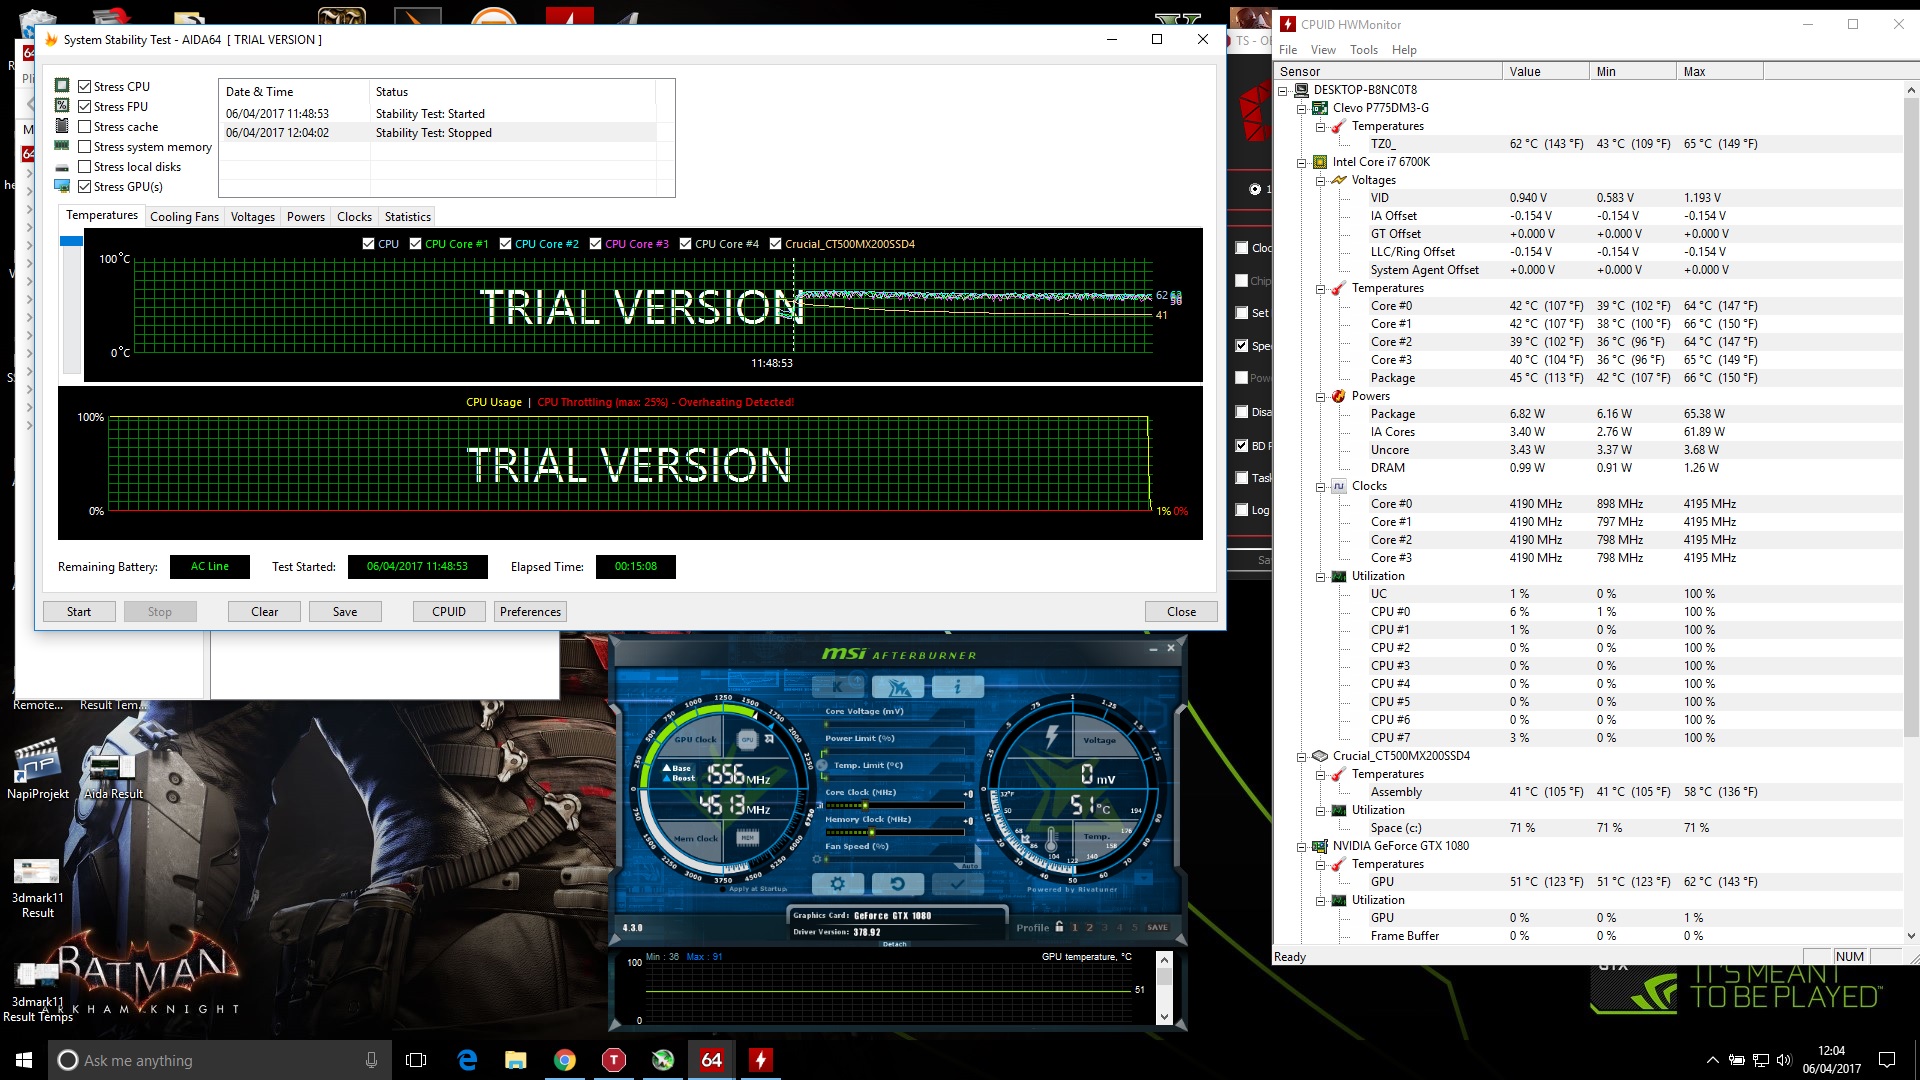
Task: Click the Start button in AIDA64
Action: coord(79,612)
